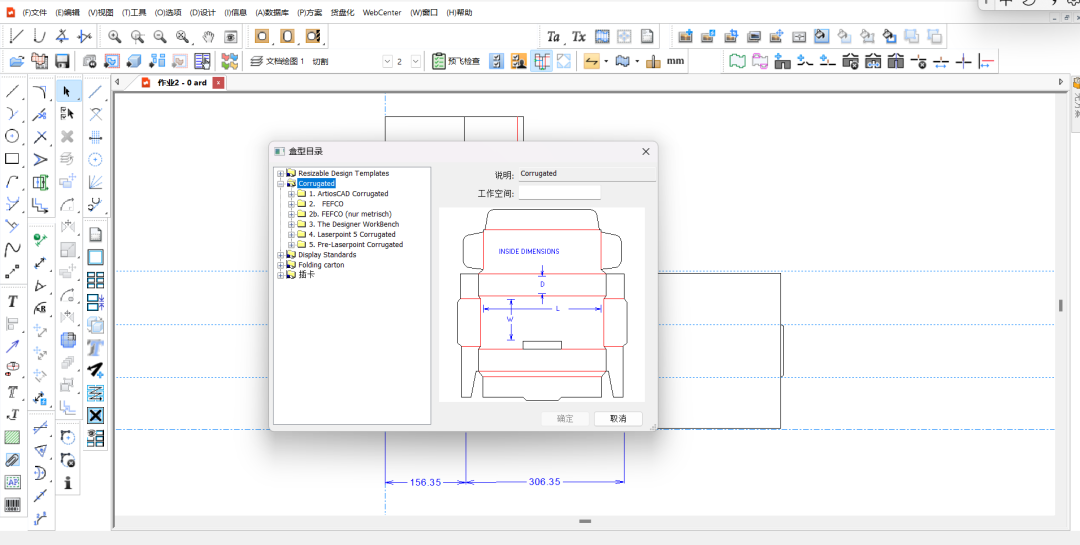
Task: Expand the Display Standards tree node
Action: 281,255
